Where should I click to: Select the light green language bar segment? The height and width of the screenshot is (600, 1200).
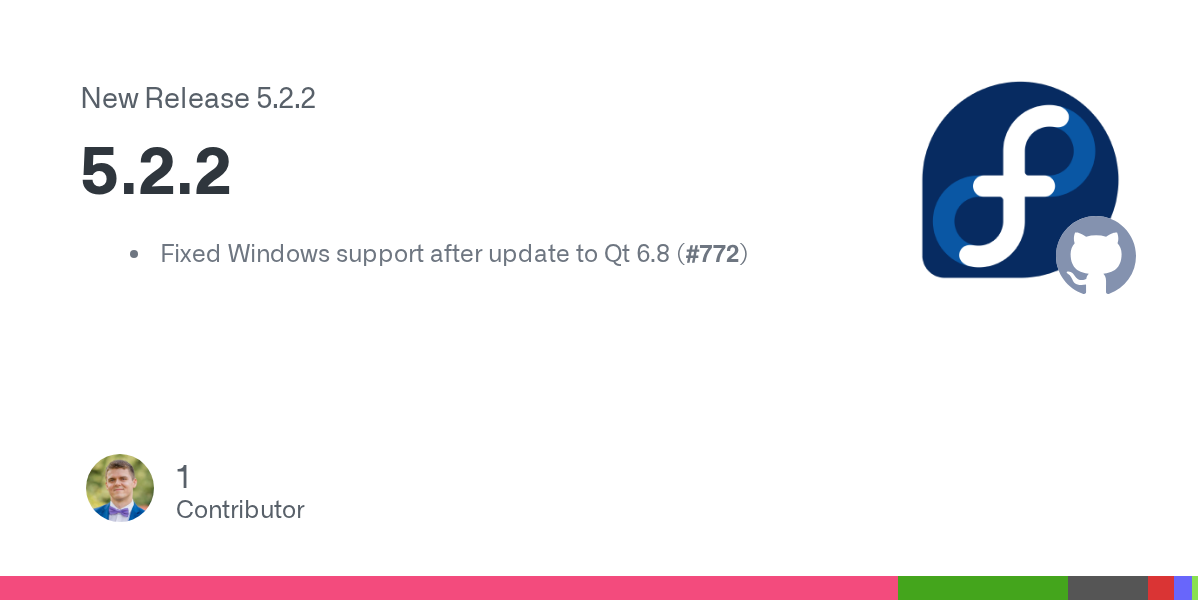(x=1195, y=588)
